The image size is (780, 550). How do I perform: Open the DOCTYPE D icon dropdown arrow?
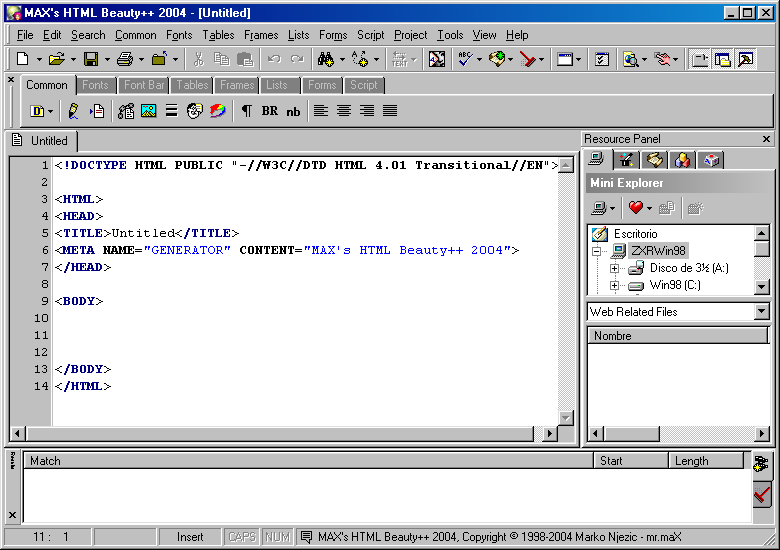coord(50,111)
